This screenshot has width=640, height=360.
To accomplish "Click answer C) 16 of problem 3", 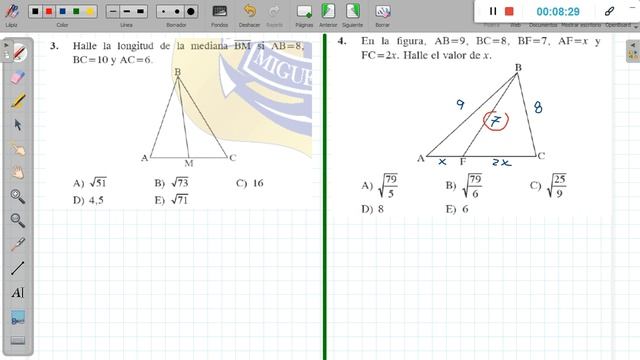I will pos(250,183).
